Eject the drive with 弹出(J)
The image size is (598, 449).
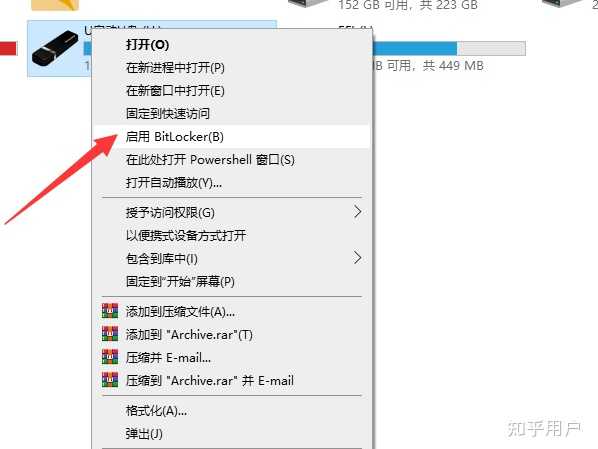(x=231, y=434)
